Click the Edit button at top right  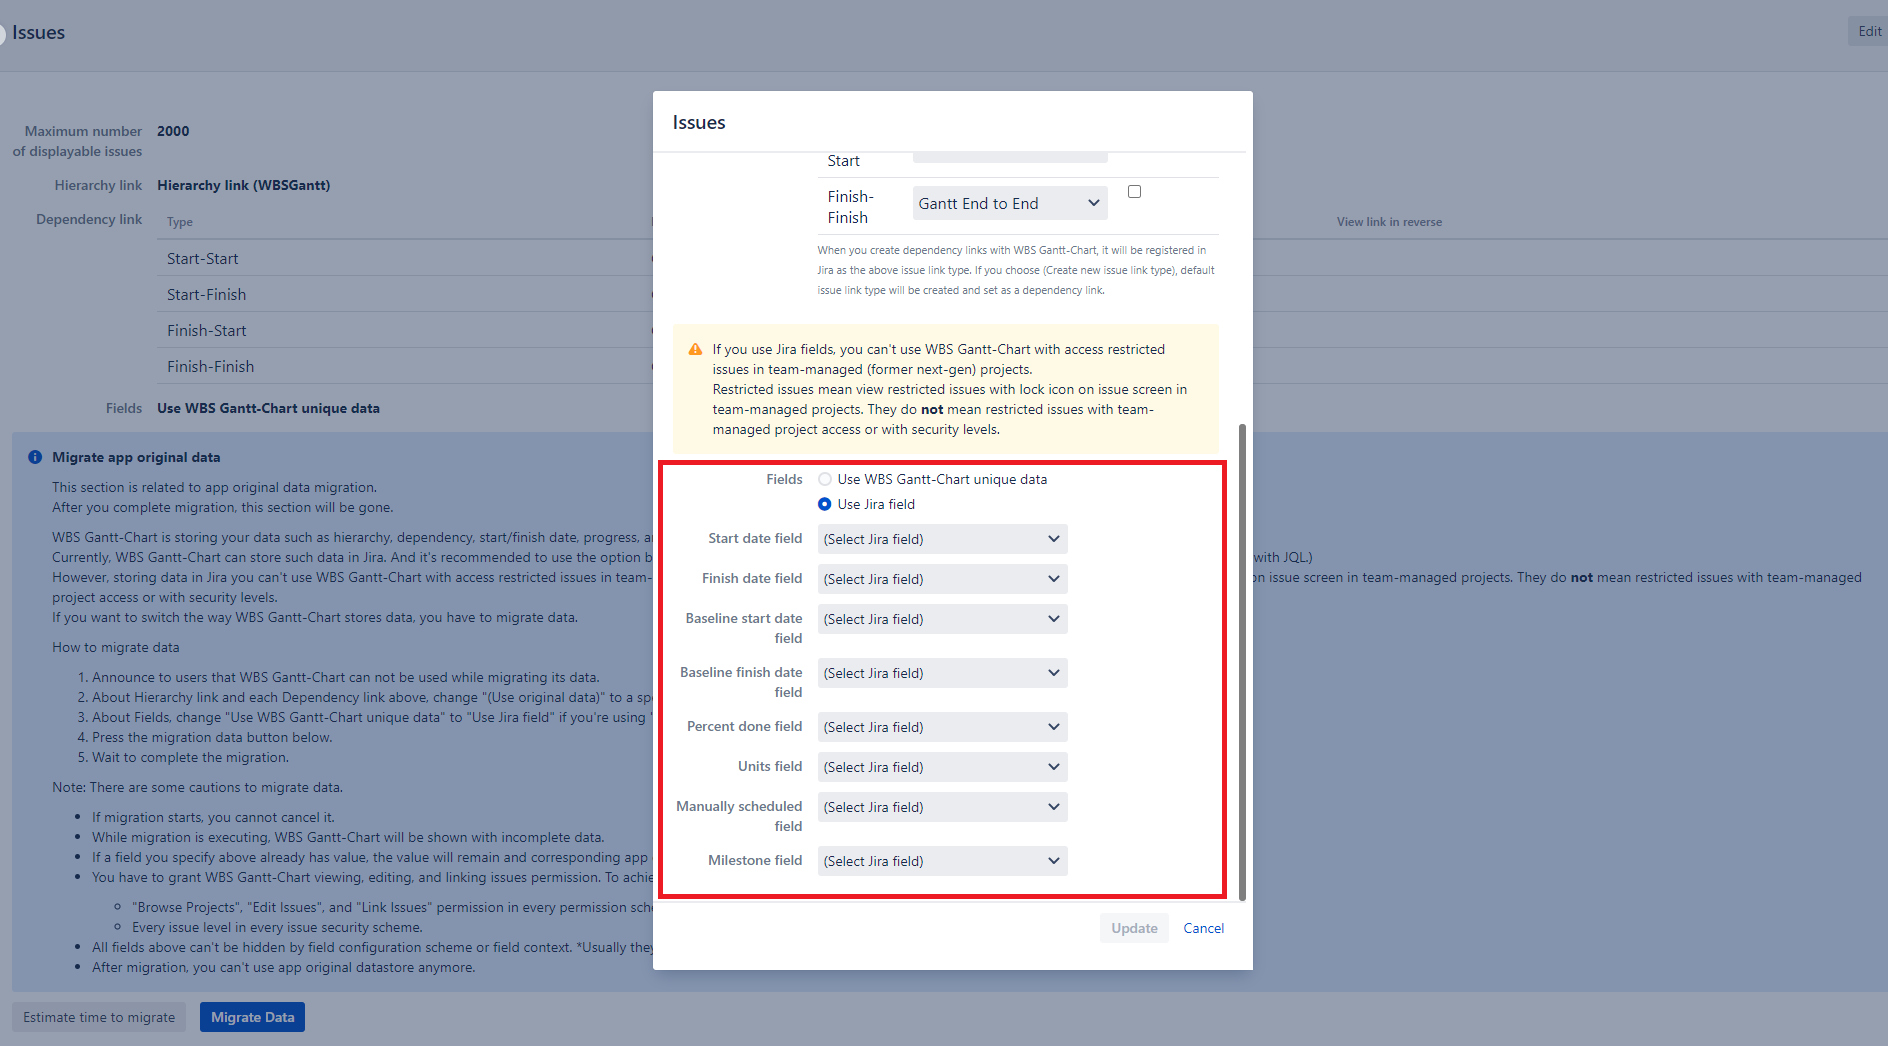pyautogui.click(x=1869, y=32)
